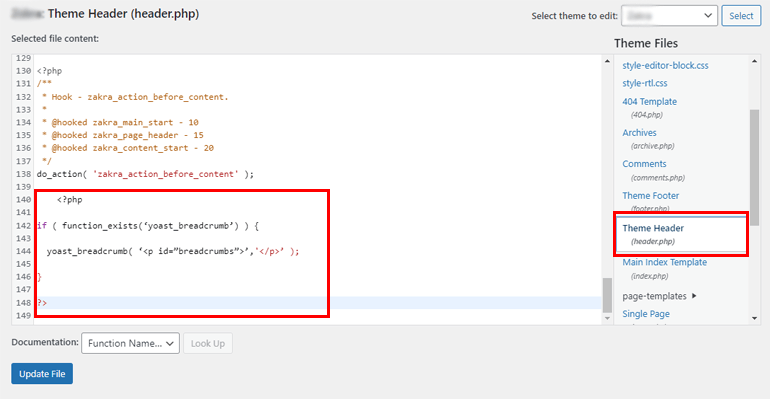This screenshot has width=770, height=399.
Task: Click the code editor scrollbar thumb
Action: 607,295
